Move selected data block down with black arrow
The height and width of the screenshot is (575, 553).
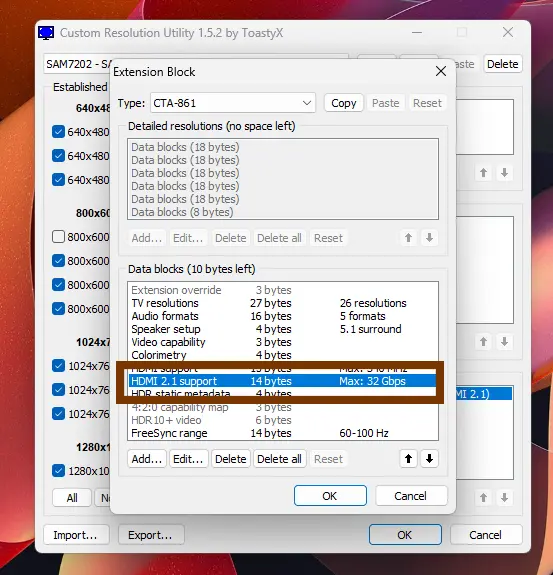pyautogui.click(x=429, y=458)
